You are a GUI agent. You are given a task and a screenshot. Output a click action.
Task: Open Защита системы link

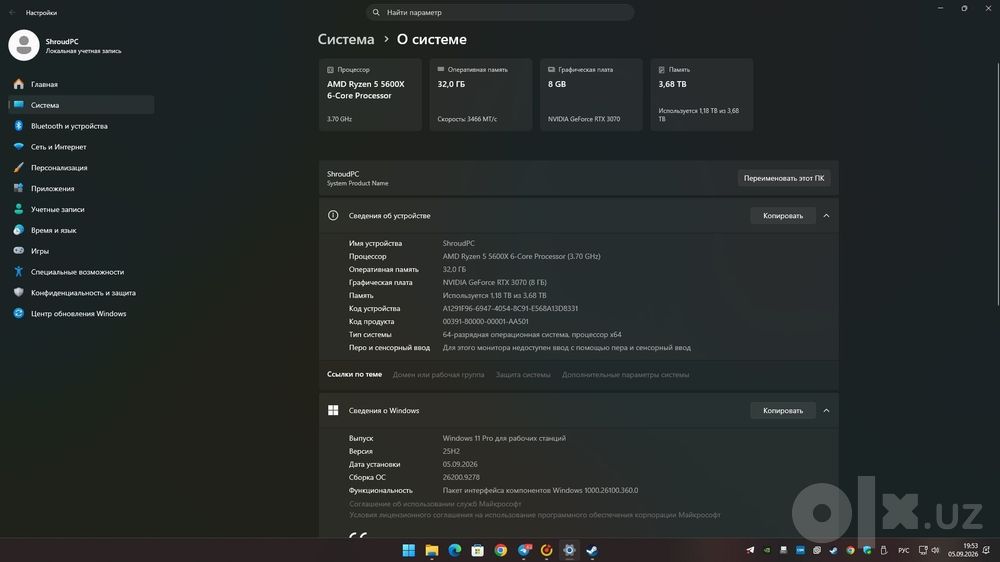[x=523, y=375]
